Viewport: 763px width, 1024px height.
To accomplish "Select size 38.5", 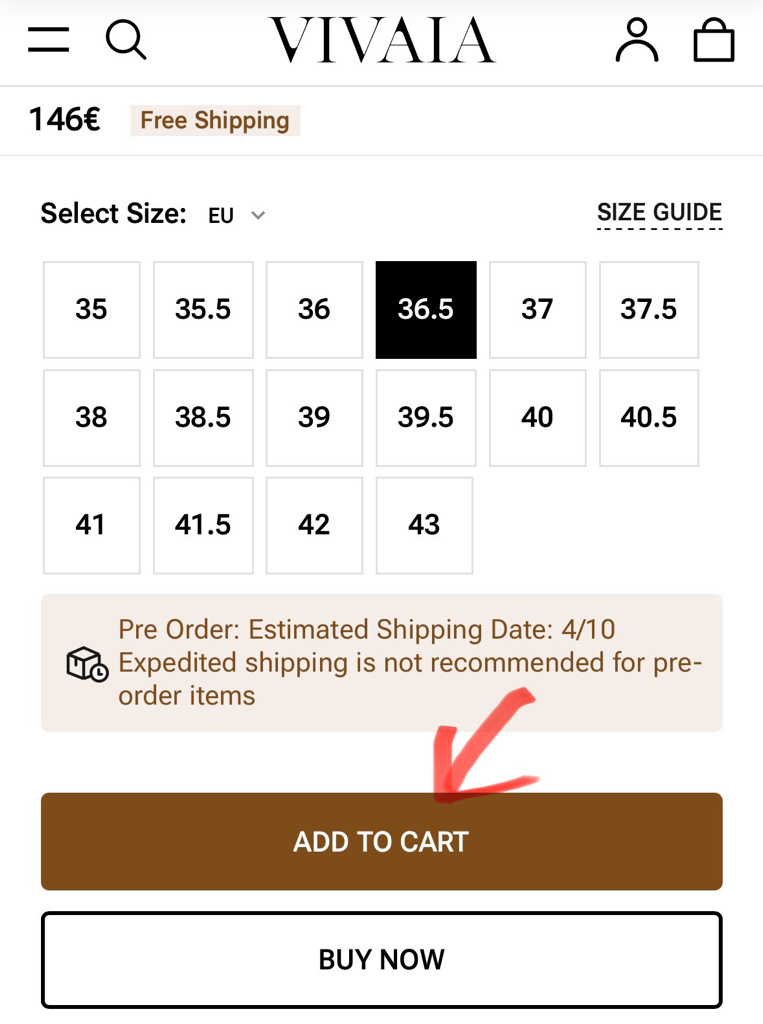I will (203, 418).
